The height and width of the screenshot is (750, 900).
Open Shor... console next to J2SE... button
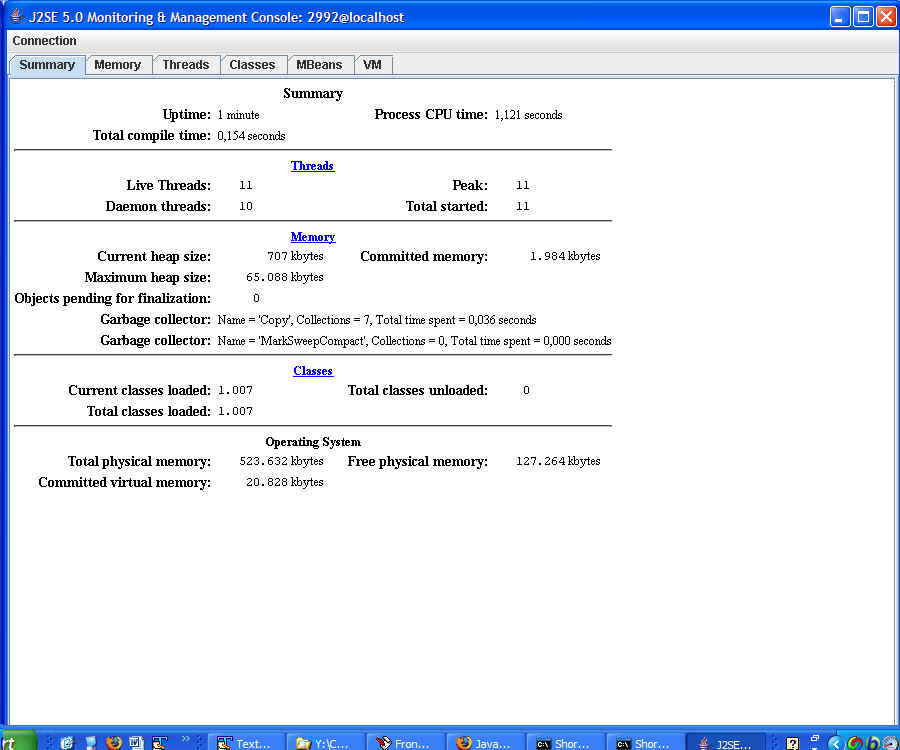pyautogui.click(x=646, y=743)
